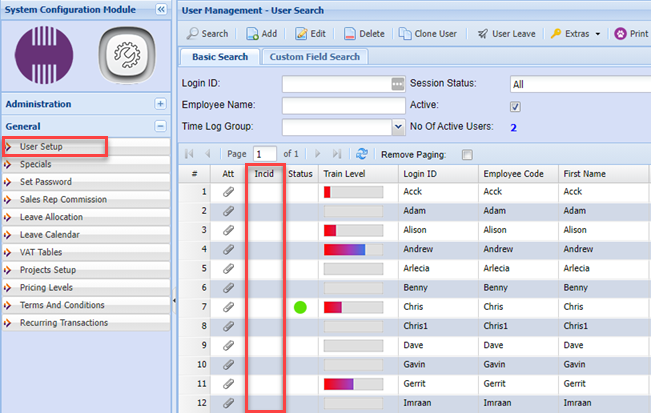Switch to Custom Field Search tab
651x413 pixels.
(314, 57)
